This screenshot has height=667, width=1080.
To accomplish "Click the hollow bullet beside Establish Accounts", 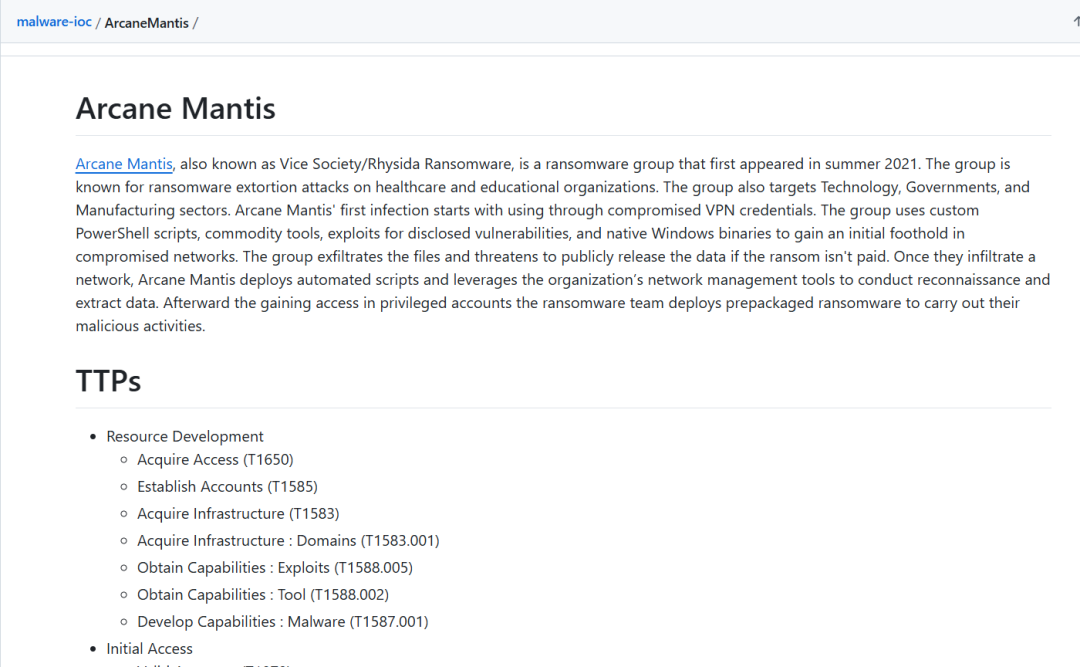I will [124, 487].
